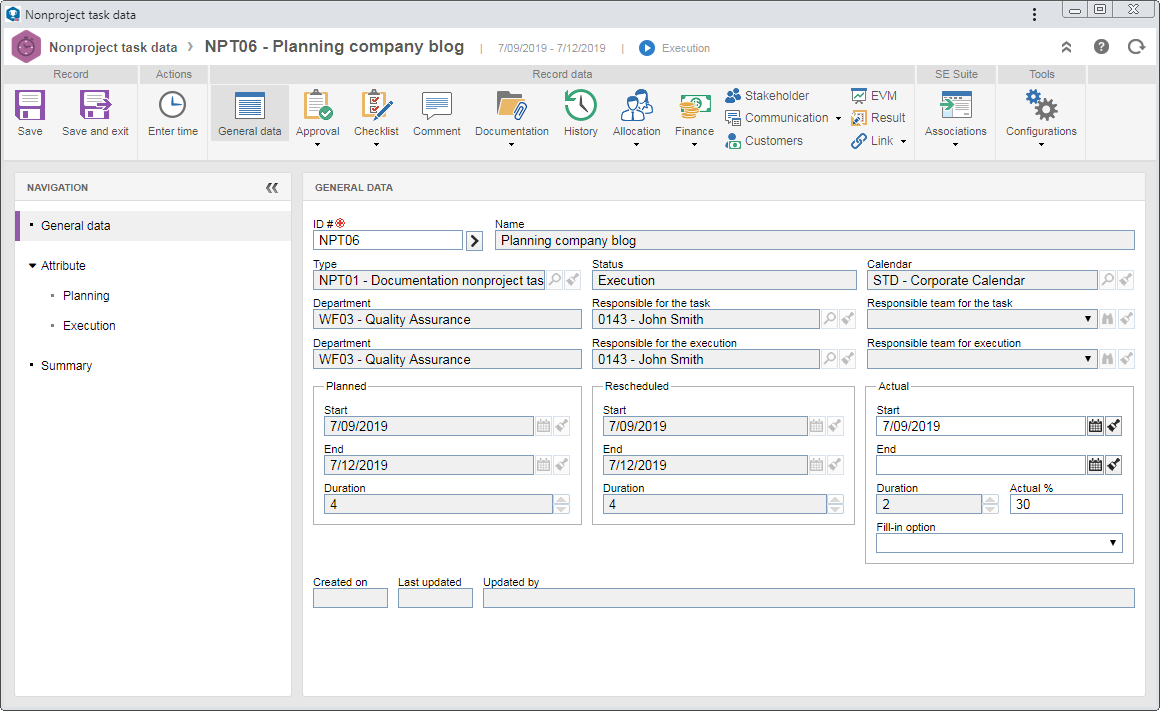
Task: Adjust Rescheduled Duration stepper arrows
Action: [835, 504]
